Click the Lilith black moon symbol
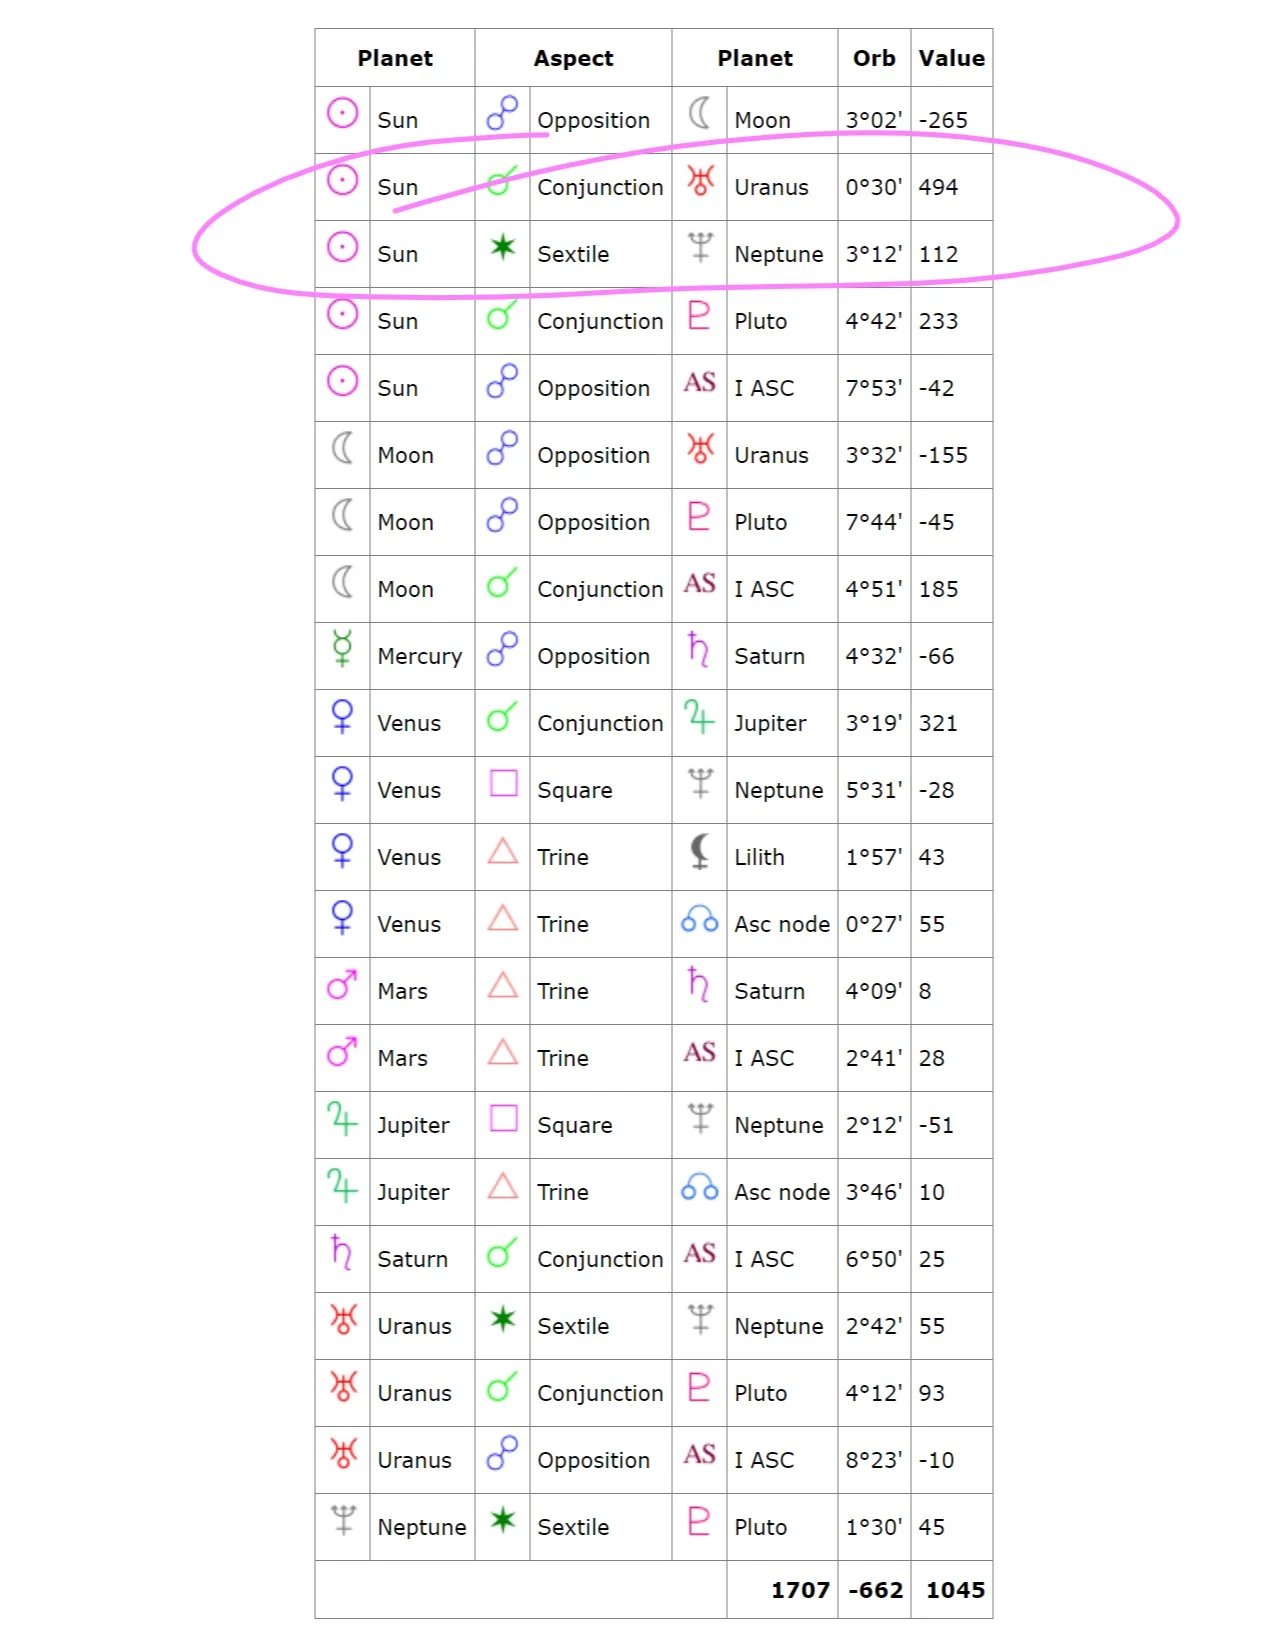This screenshot has width=1265, height=1642. coord(700,852)
